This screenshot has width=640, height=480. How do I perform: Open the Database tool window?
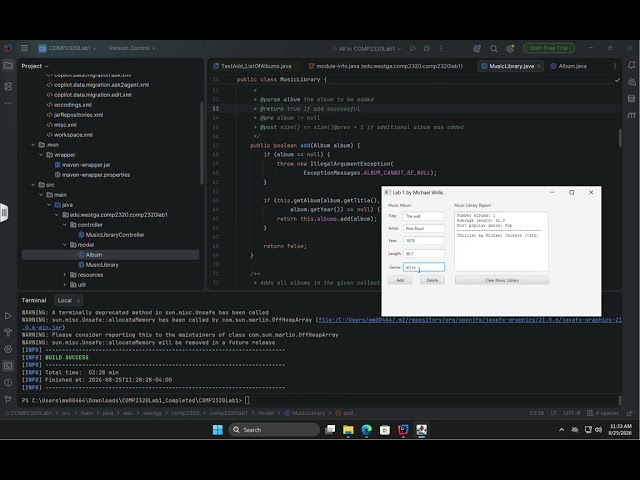[x=631, y=98]
